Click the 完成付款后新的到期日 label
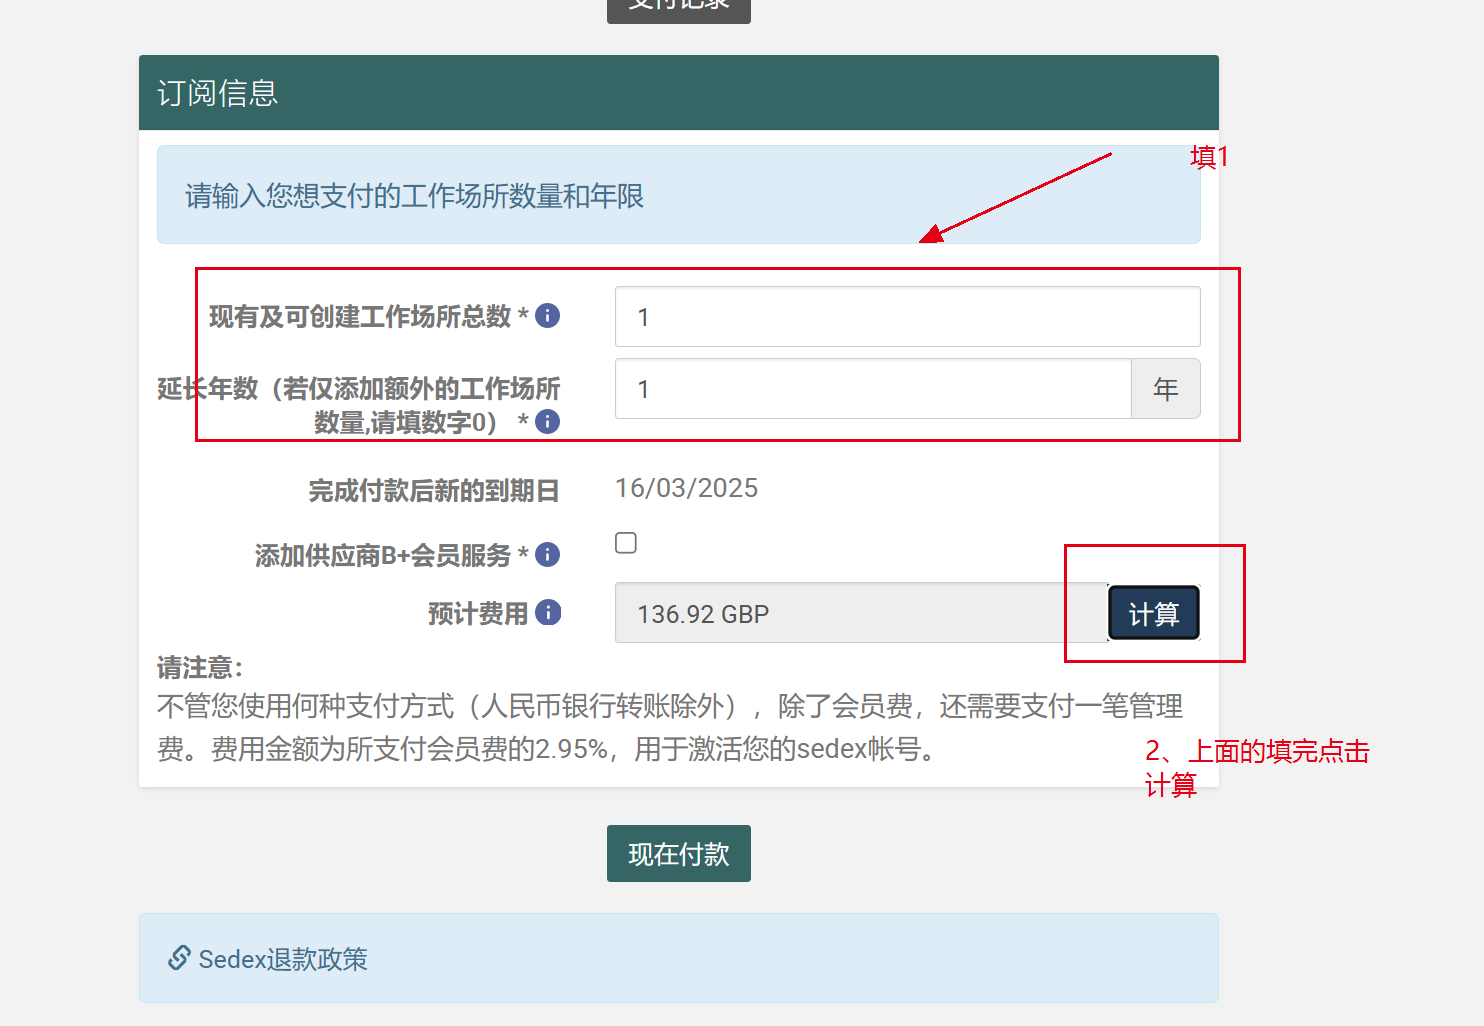Viewport: 1484px width, 1026px height. point(433,491)
